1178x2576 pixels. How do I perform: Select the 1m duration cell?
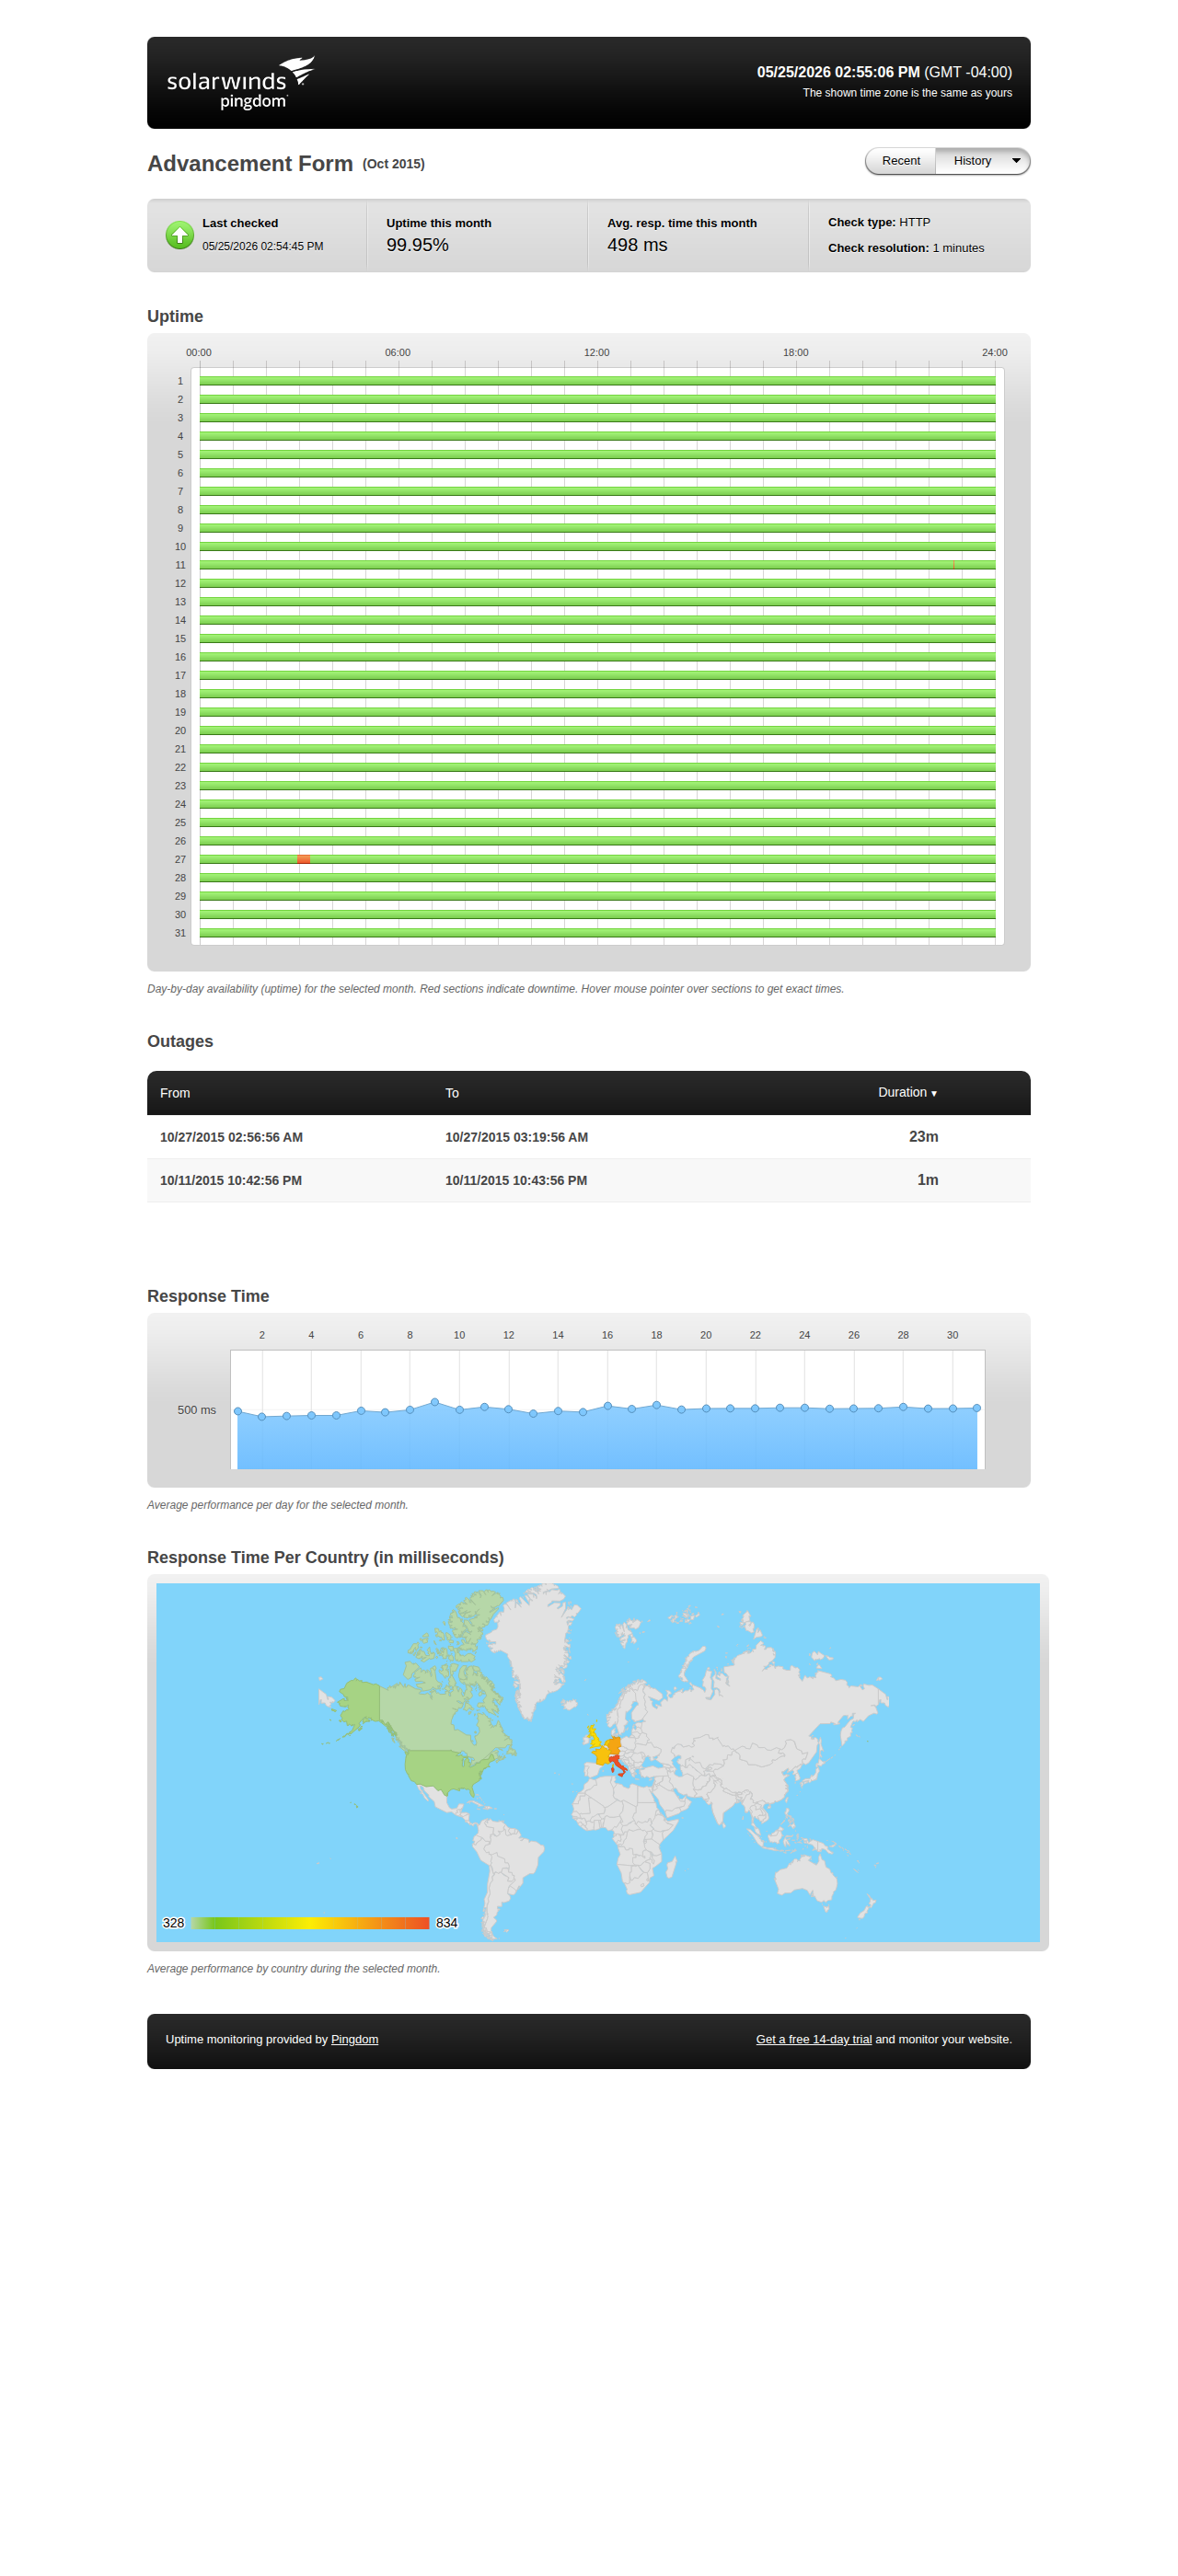point(927,1180)
